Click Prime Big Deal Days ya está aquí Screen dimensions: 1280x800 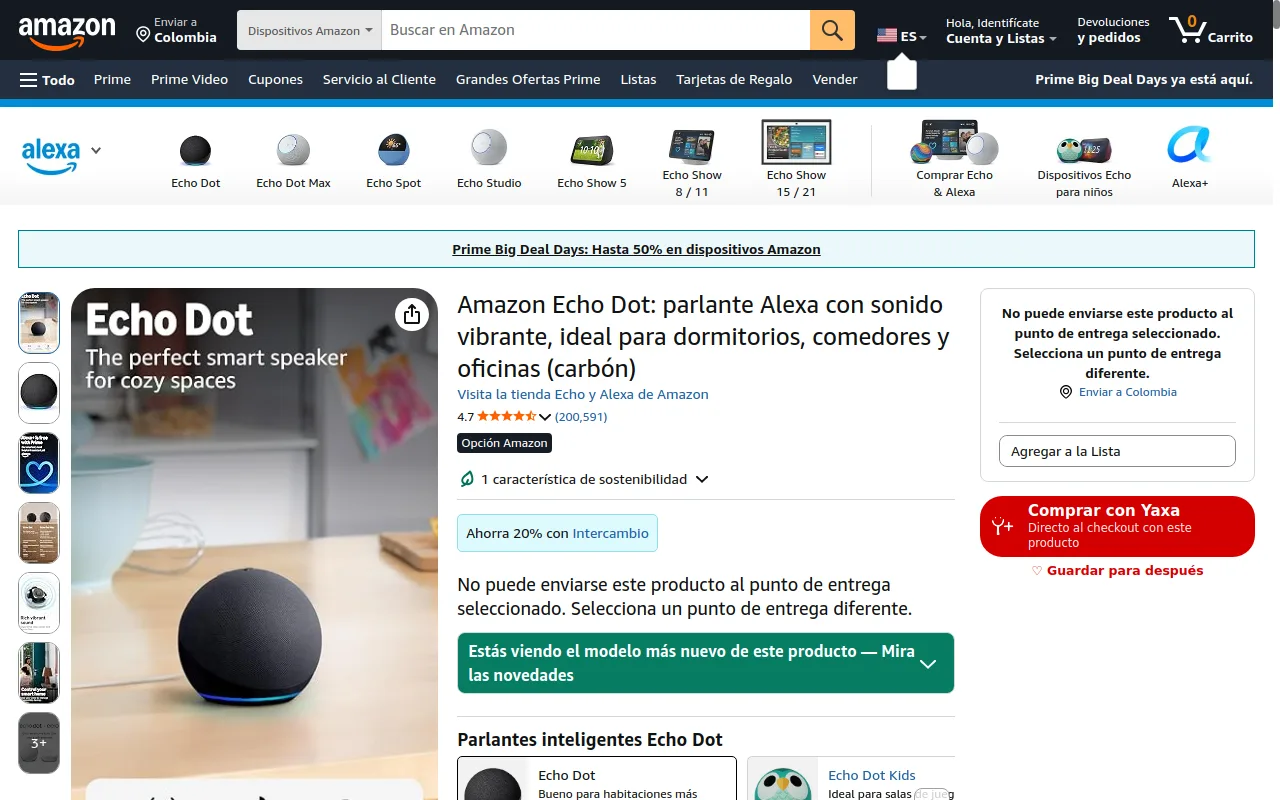click(x=1144, y=80)
